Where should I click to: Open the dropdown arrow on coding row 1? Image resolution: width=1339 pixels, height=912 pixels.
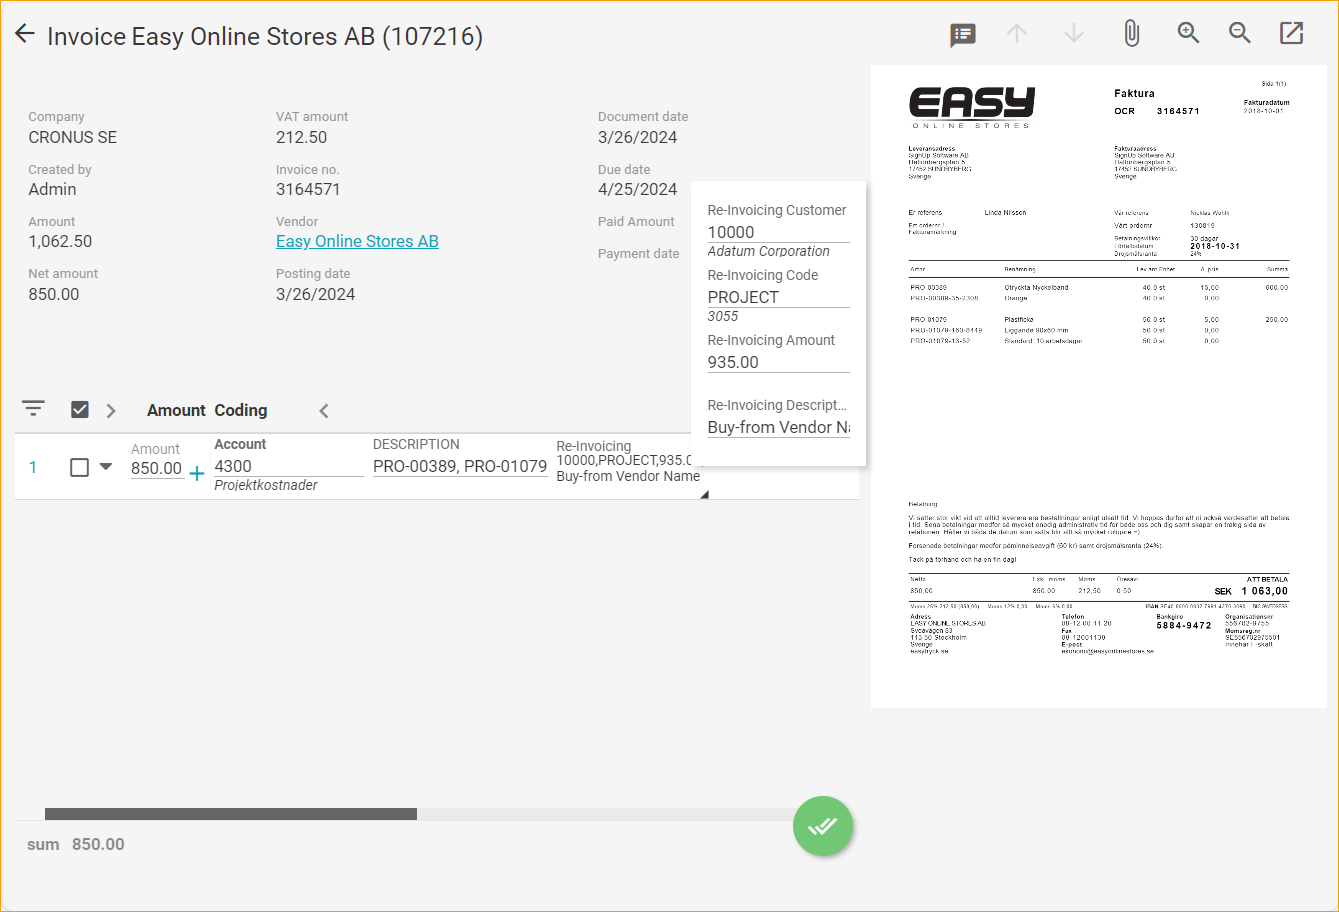[106, 466]
